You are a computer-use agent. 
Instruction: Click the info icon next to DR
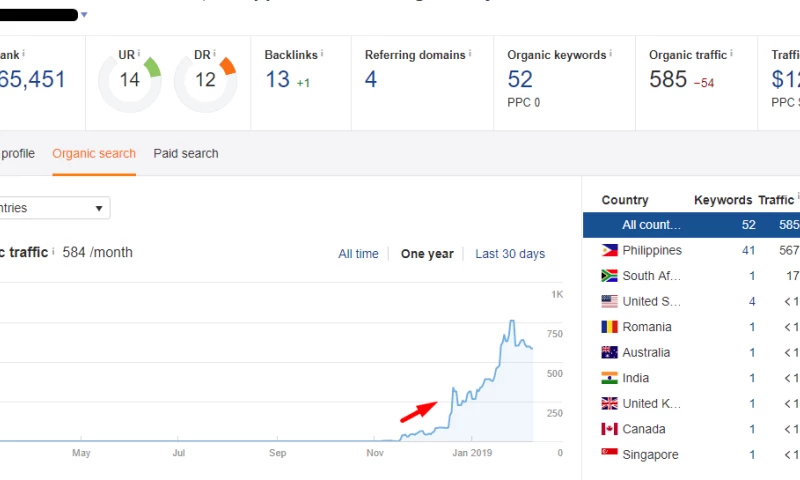(215, 53)
